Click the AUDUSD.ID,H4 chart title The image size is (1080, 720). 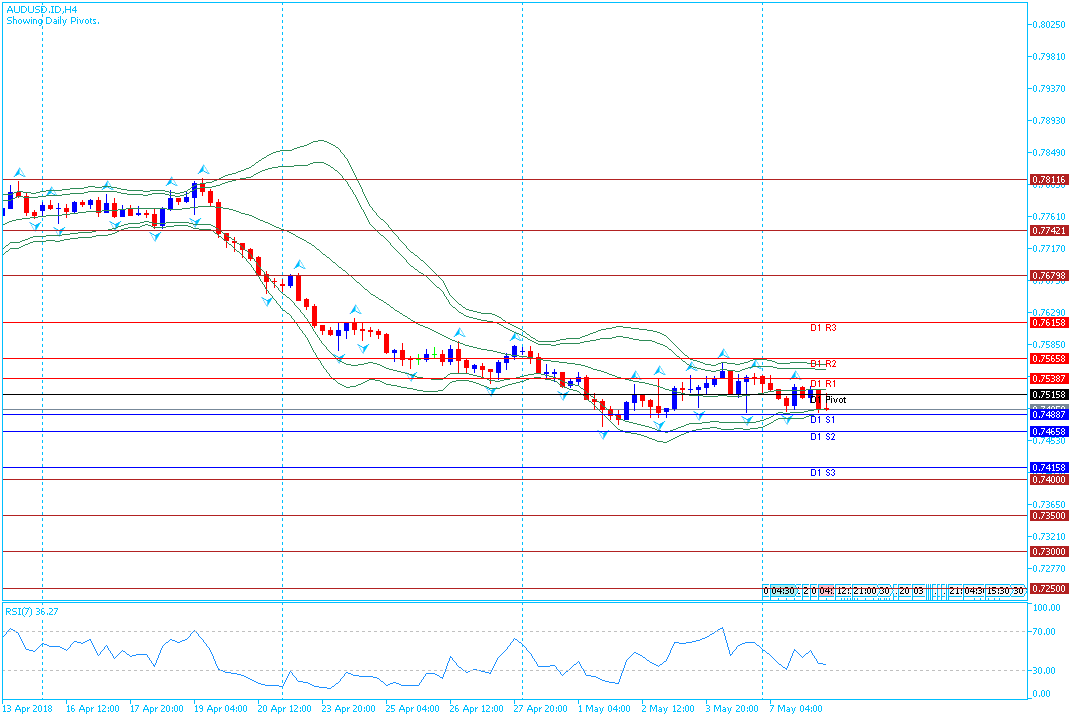click(42, 8)
